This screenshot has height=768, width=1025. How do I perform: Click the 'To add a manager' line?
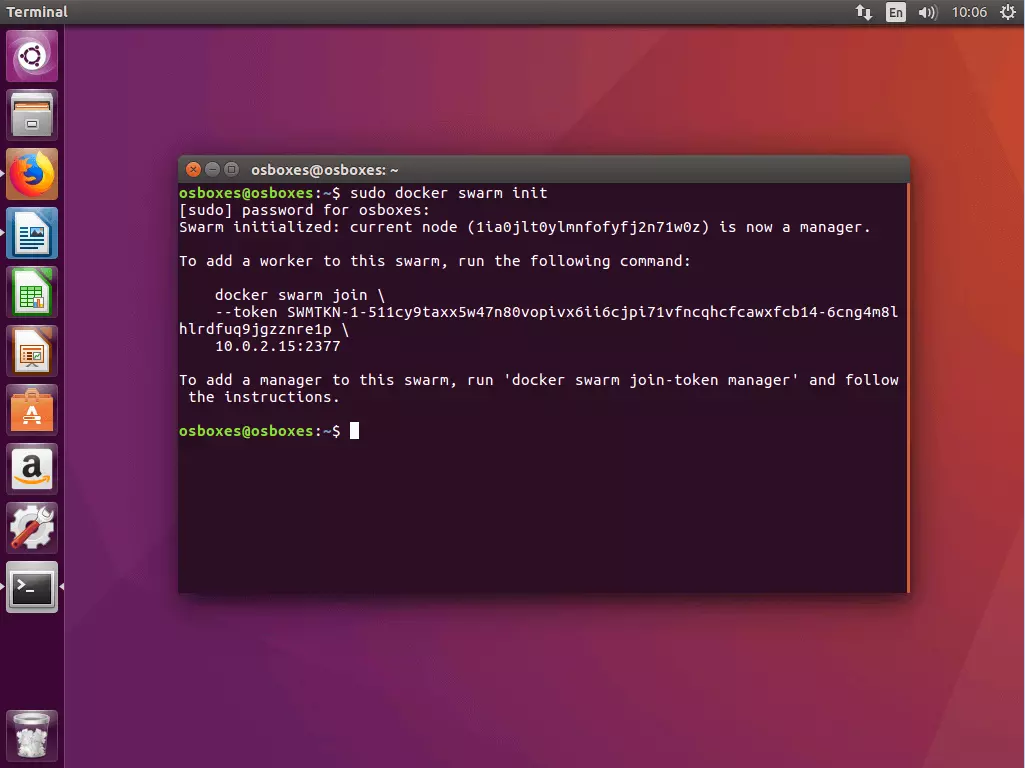[539, 380]
